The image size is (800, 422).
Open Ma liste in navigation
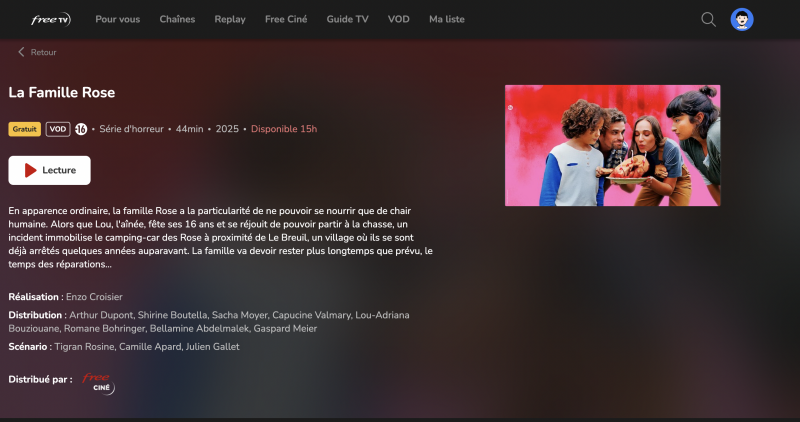(x=447, y=19)
